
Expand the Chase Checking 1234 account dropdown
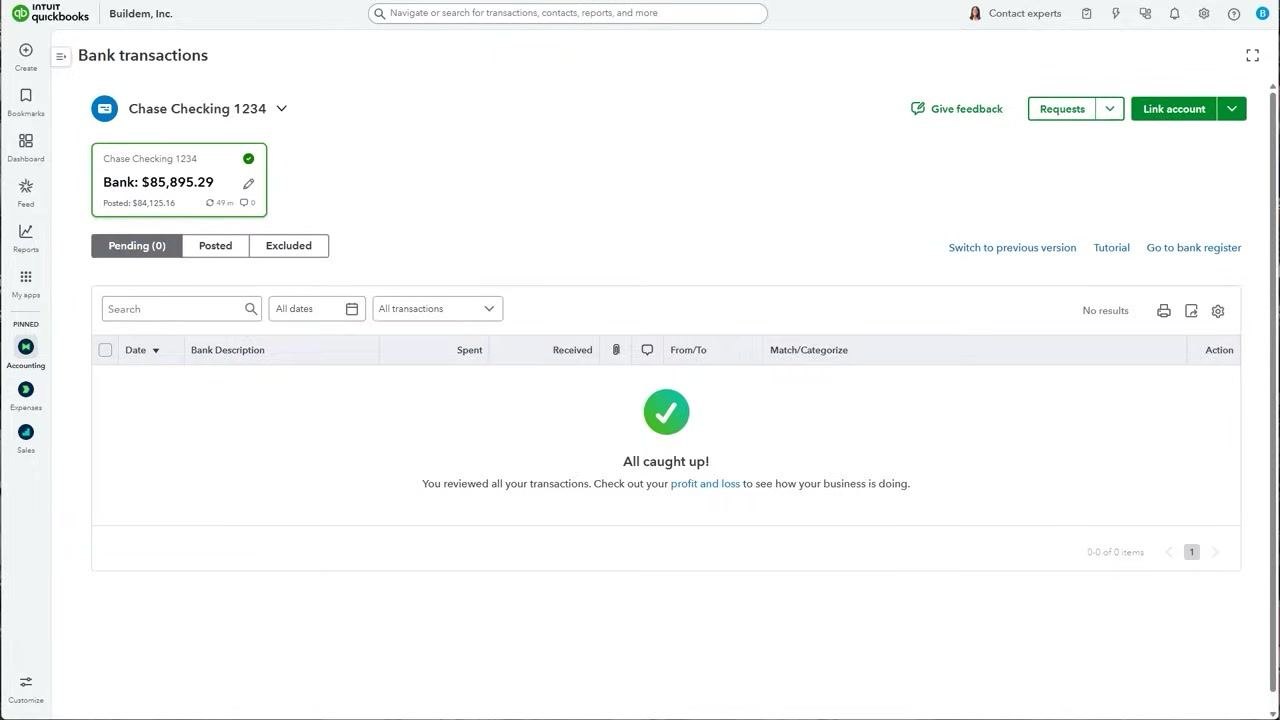coord(282,109)
